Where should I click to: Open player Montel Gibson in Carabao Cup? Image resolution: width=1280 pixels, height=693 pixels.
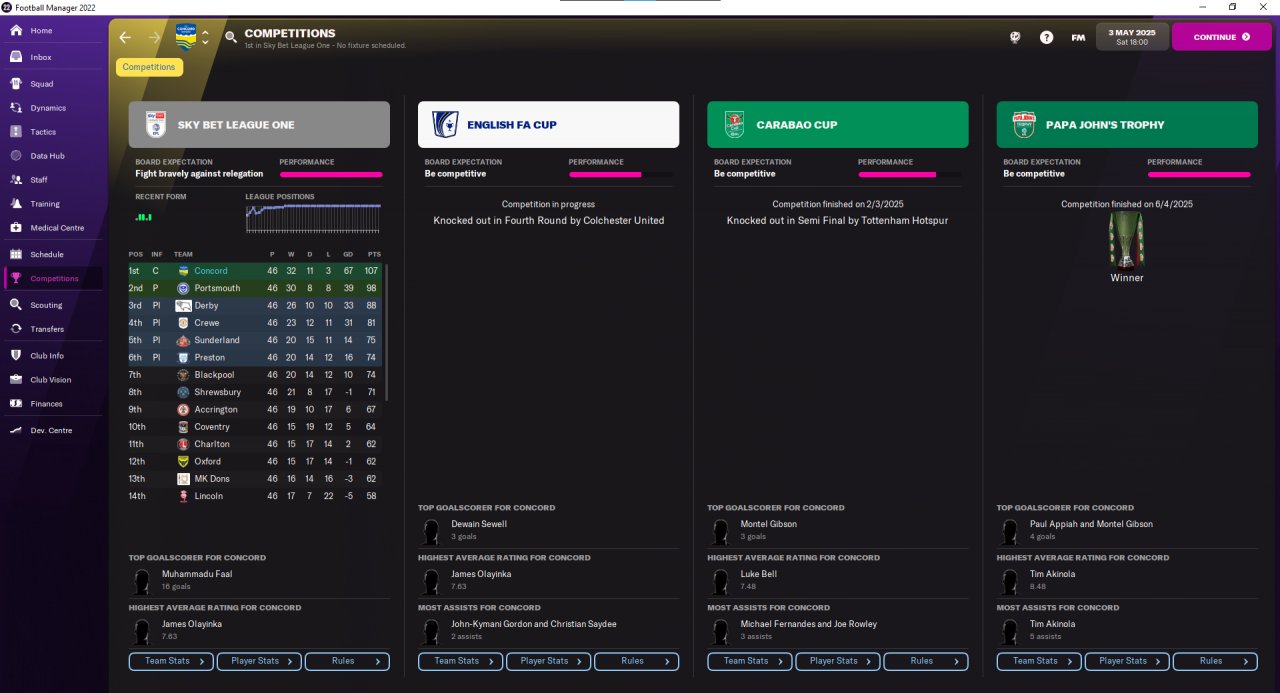(768, 524)
